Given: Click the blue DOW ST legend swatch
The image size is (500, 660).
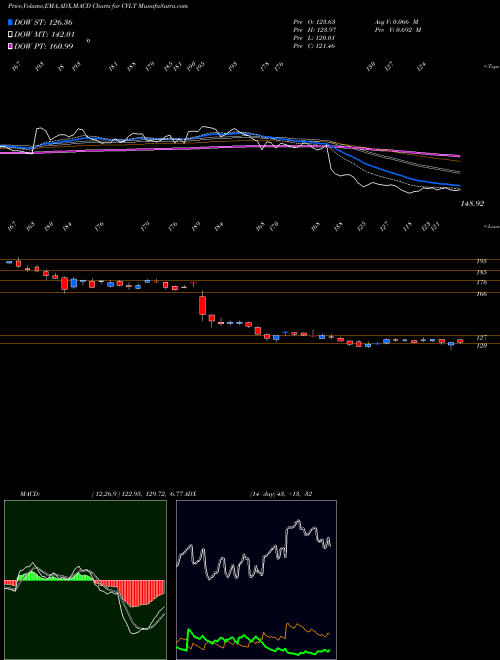Looking at the screenshot, I should [x=10, y=22].
